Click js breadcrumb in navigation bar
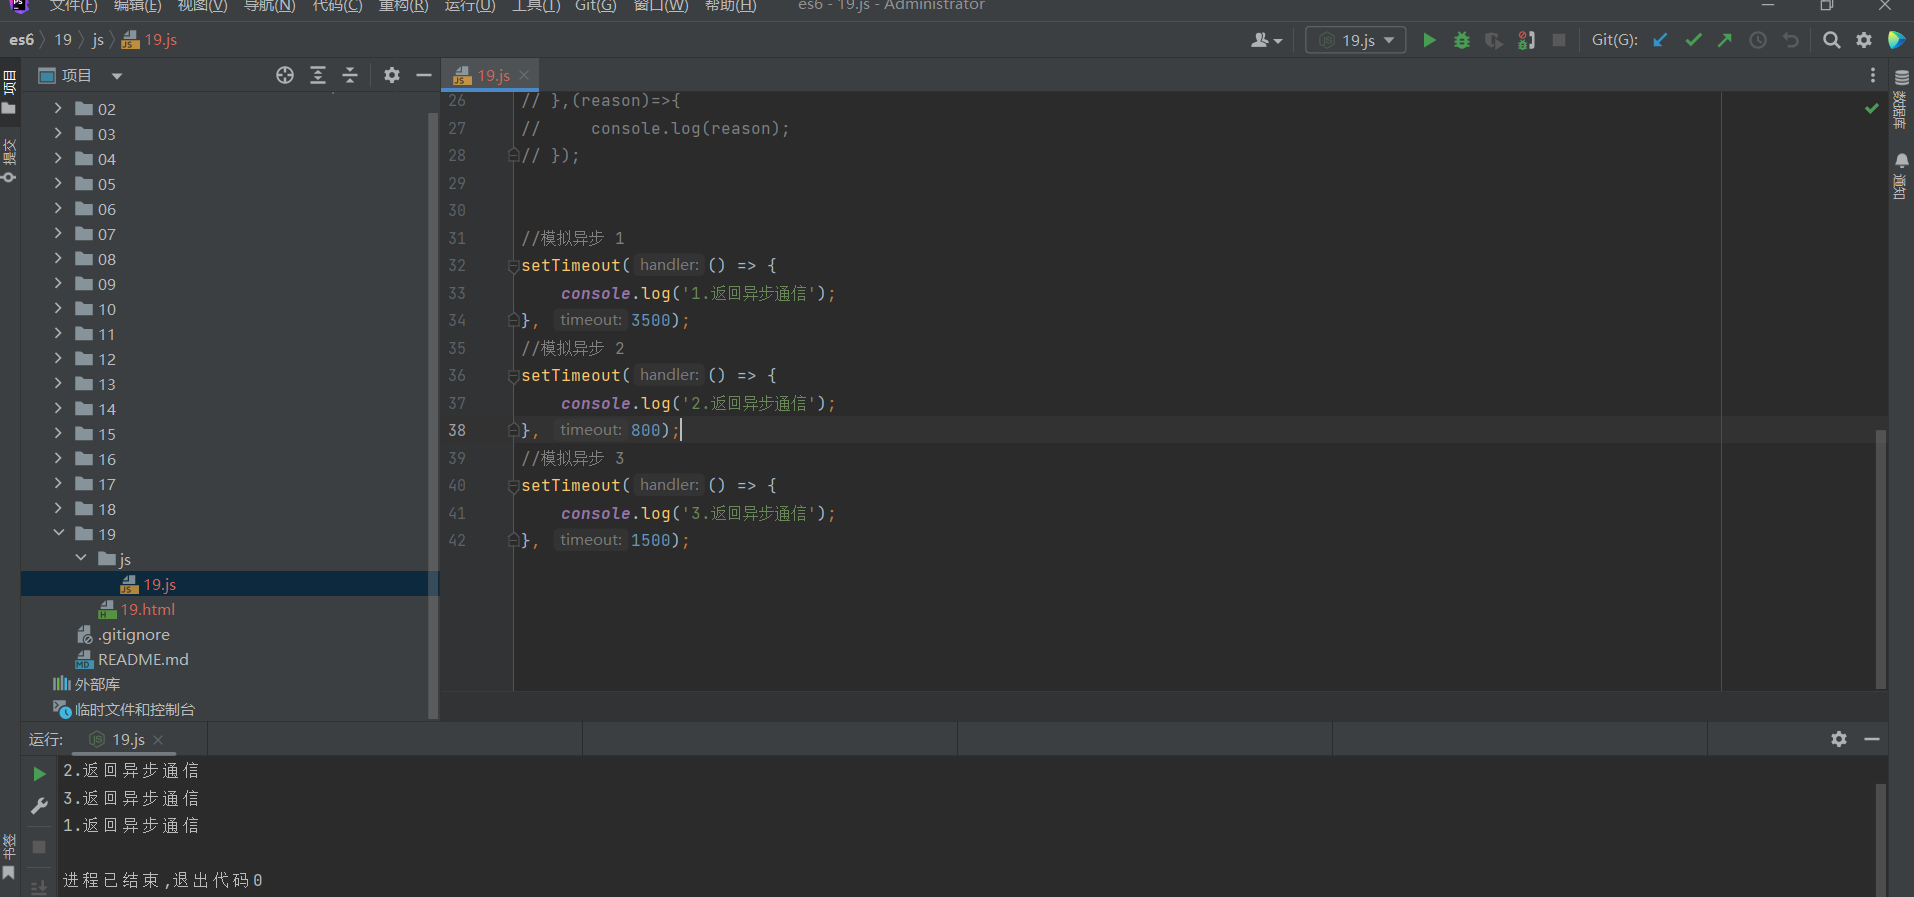The image size is (1914, 897). pos(98,40)
